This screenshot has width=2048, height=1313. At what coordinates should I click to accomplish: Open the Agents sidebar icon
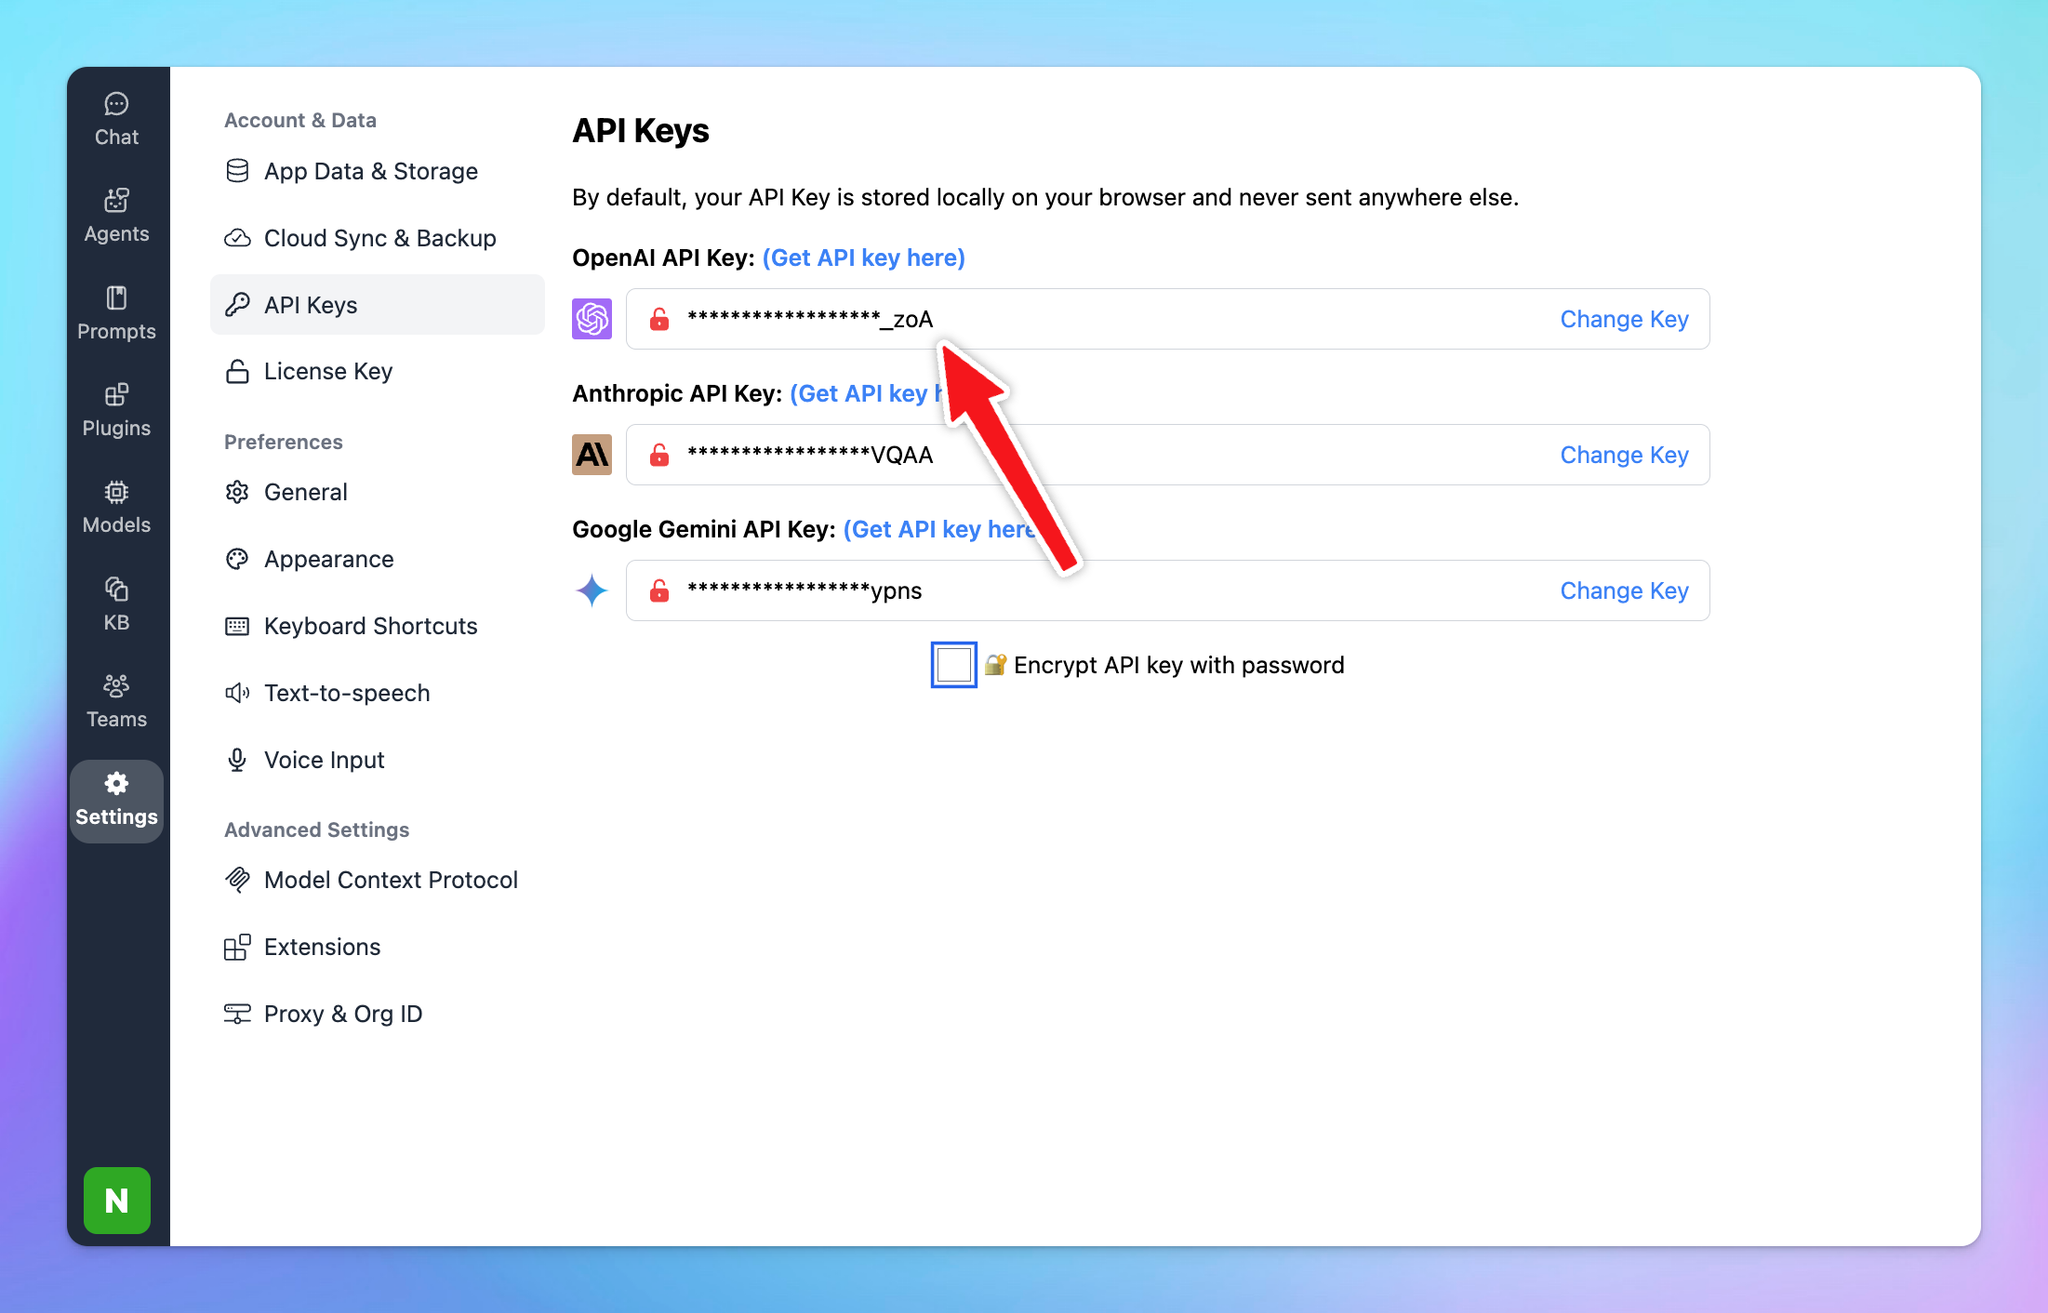pos(116,215)
